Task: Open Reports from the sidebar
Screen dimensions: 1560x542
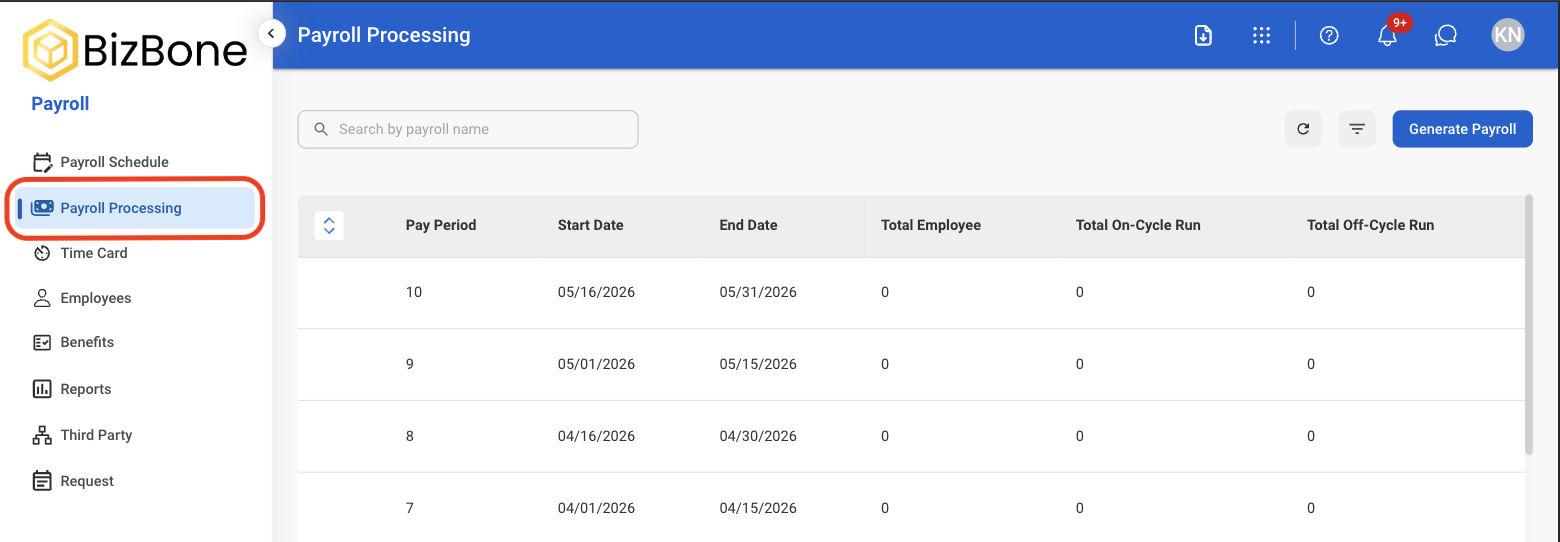Action: point(86,389)
